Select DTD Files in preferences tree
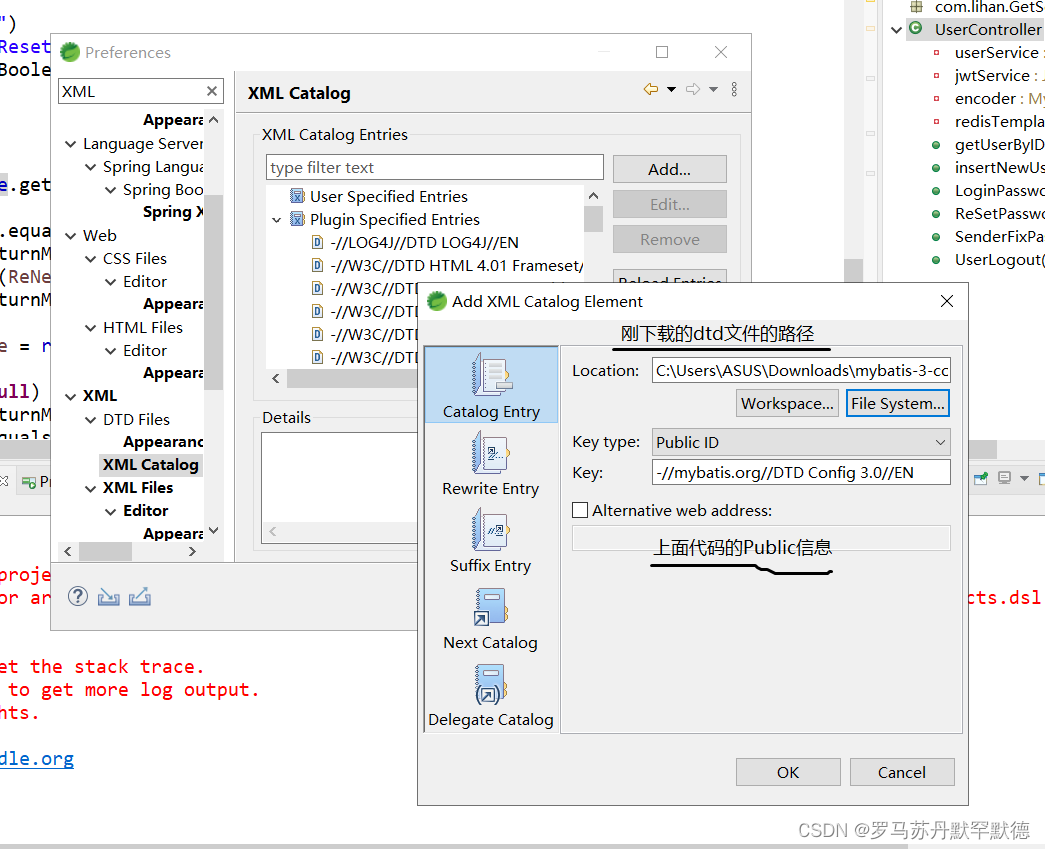This screenshot has height=849, width=1045. [137, 419]
